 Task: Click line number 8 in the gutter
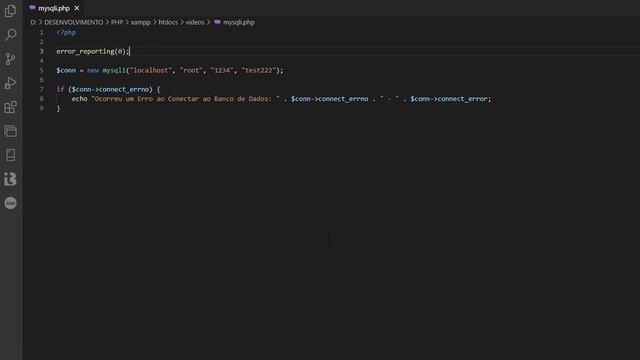tap(42, 99)
